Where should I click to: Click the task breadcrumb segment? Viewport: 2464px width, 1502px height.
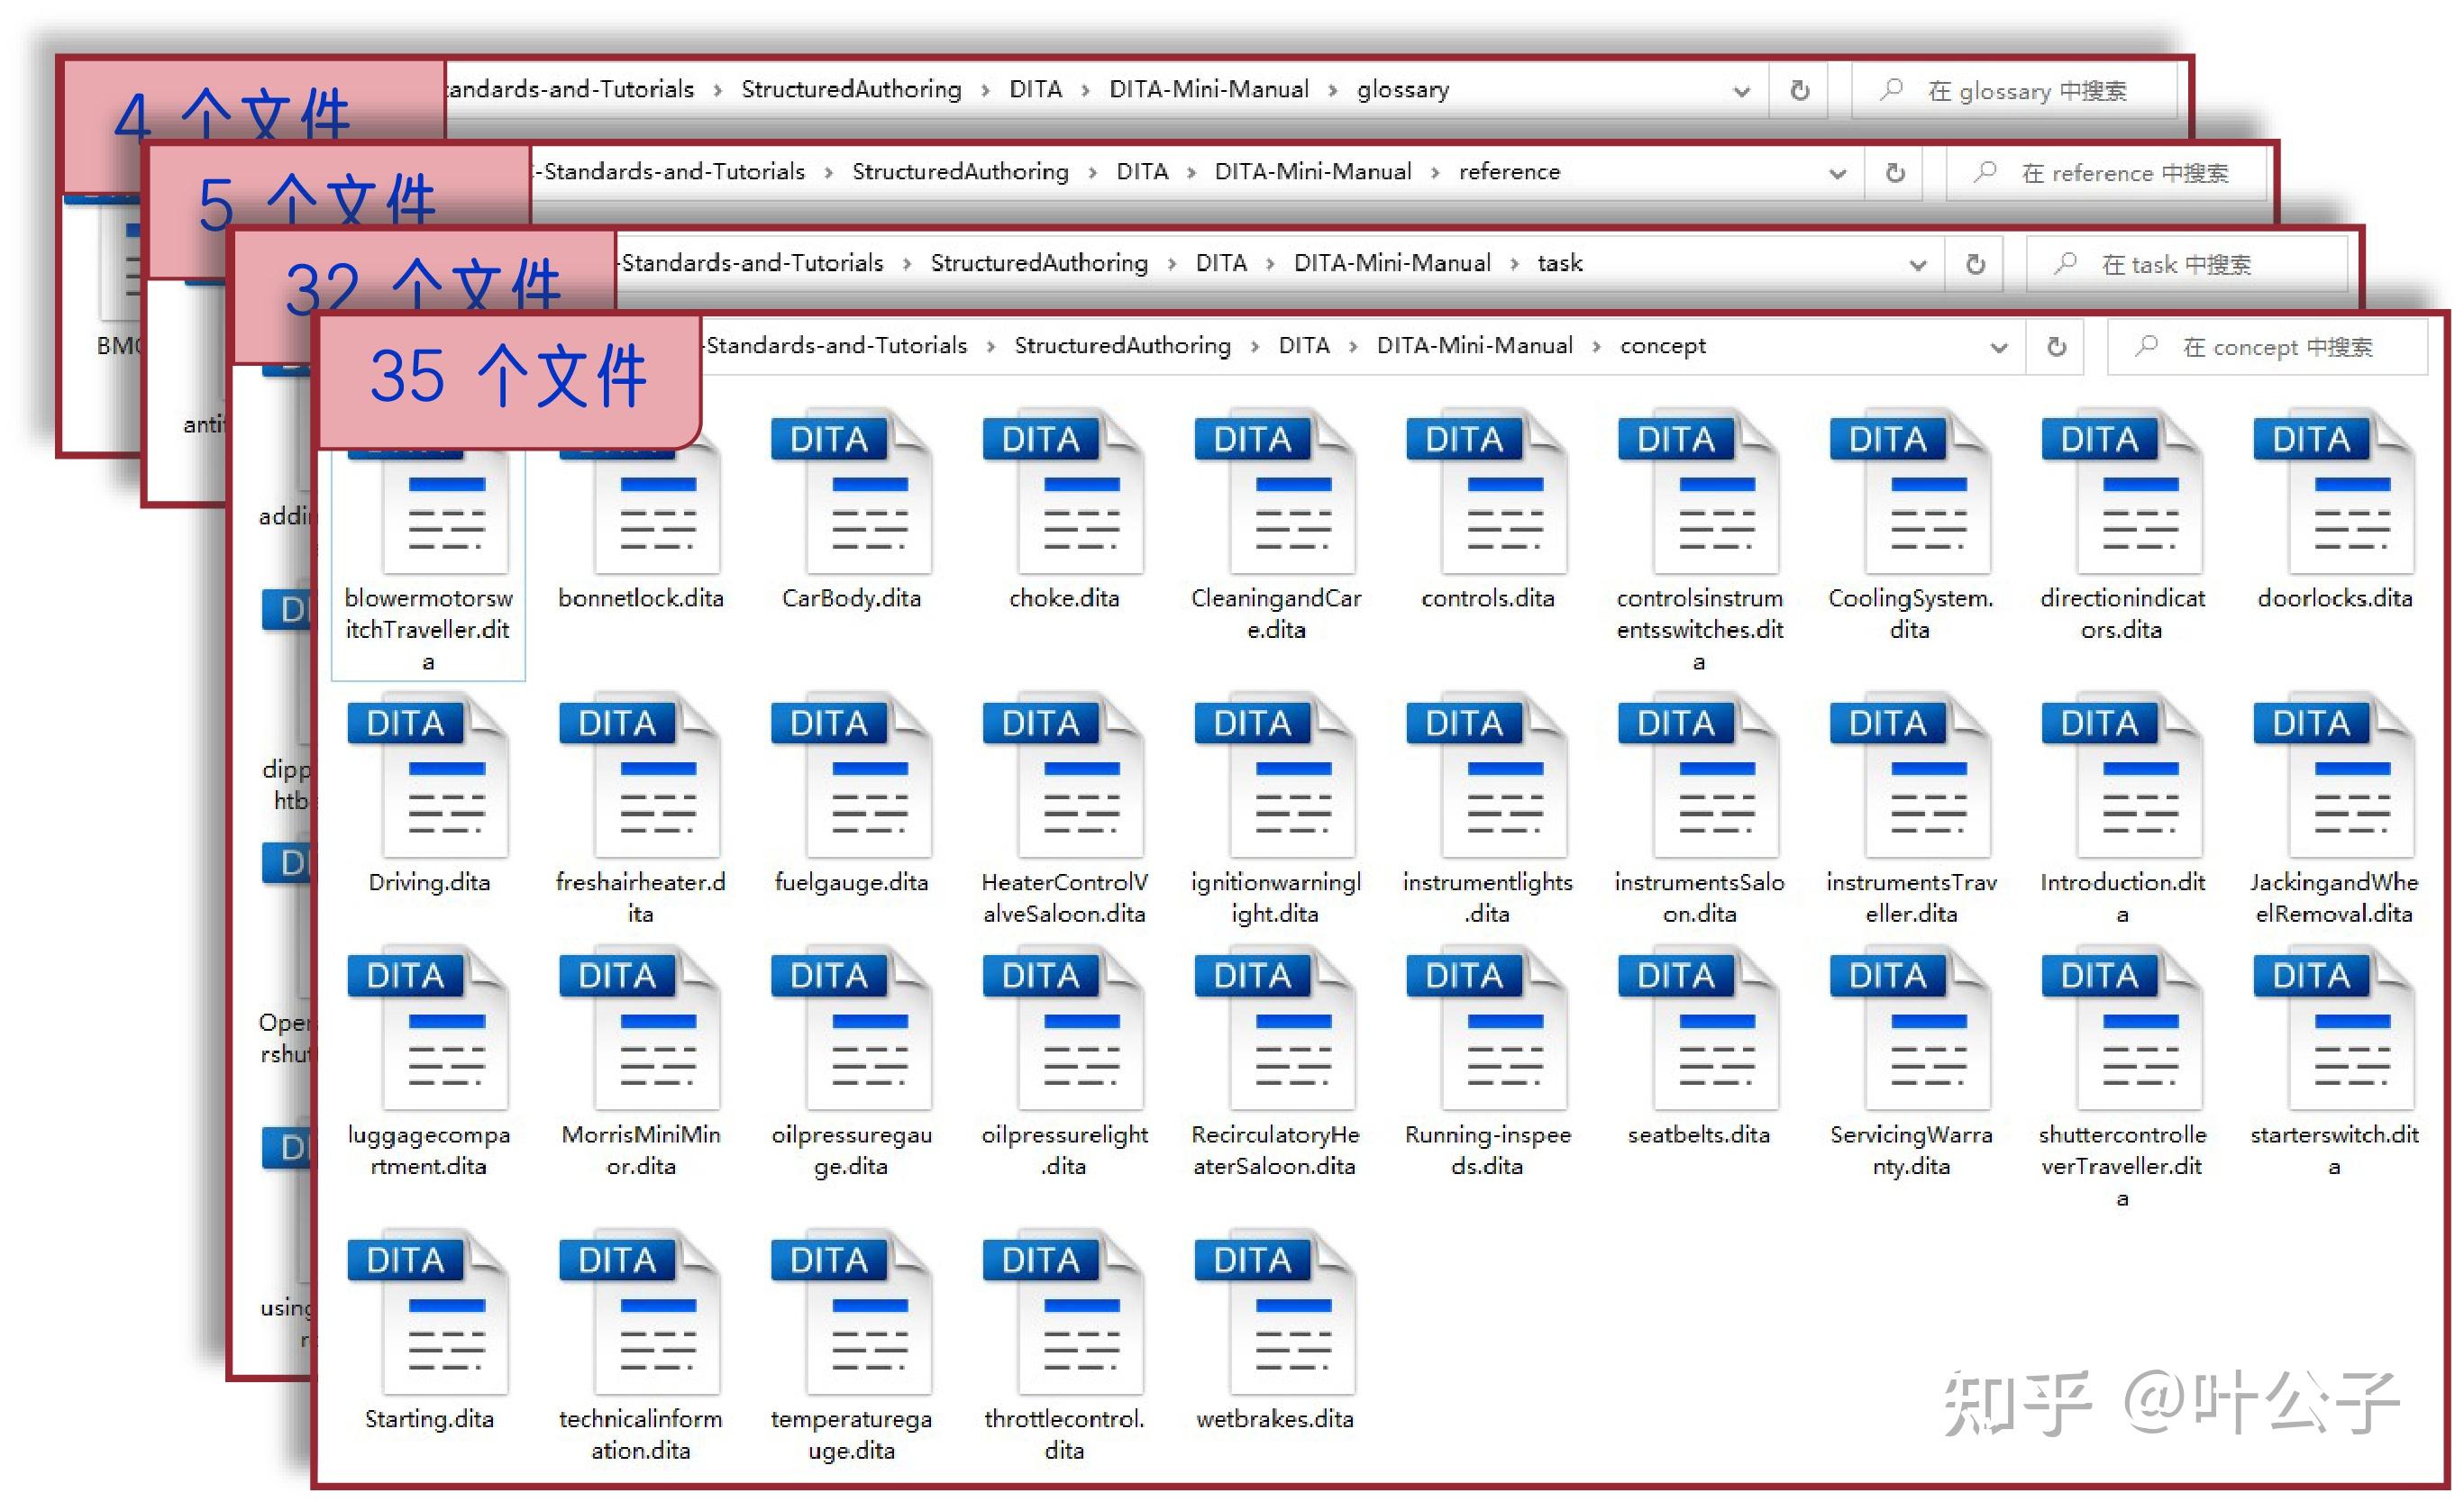1560,264
